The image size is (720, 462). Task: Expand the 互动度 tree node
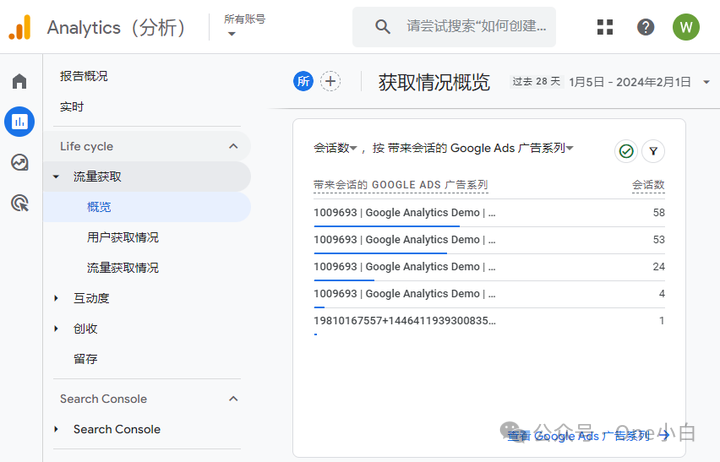click(x=56, y=298)
